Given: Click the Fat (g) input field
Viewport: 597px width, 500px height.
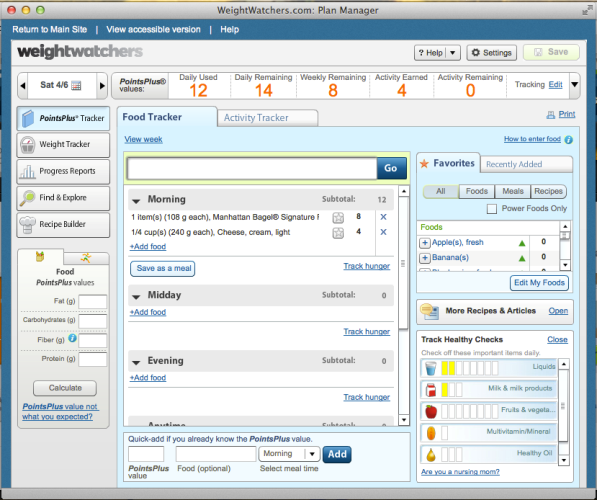Looking at the screenshot, I should point(93,302).
